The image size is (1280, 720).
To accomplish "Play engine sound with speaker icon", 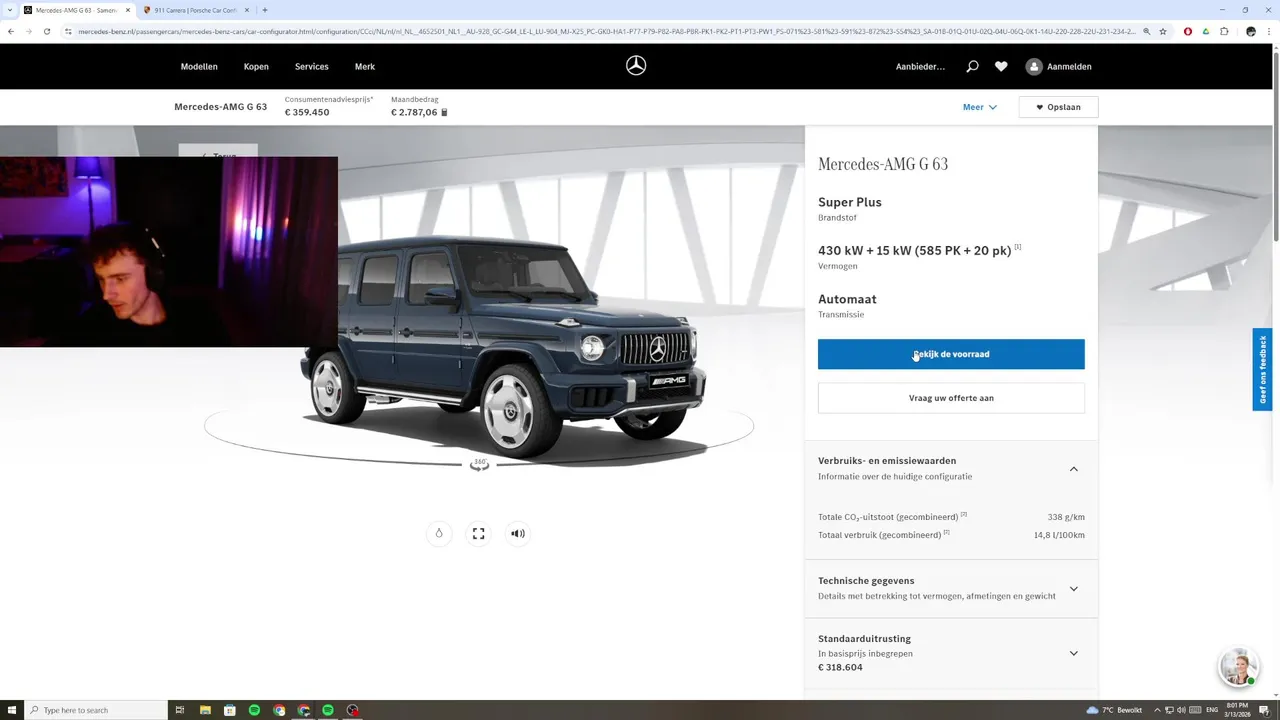I will click(517, 533).
